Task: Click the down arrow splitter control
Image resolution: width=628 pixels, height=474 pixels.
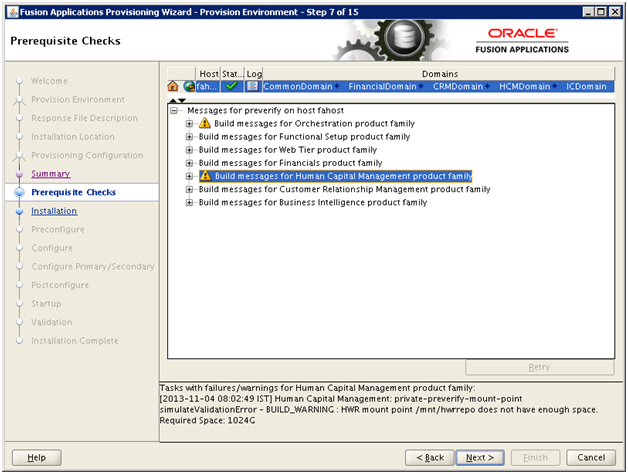Action: point(182,100)
